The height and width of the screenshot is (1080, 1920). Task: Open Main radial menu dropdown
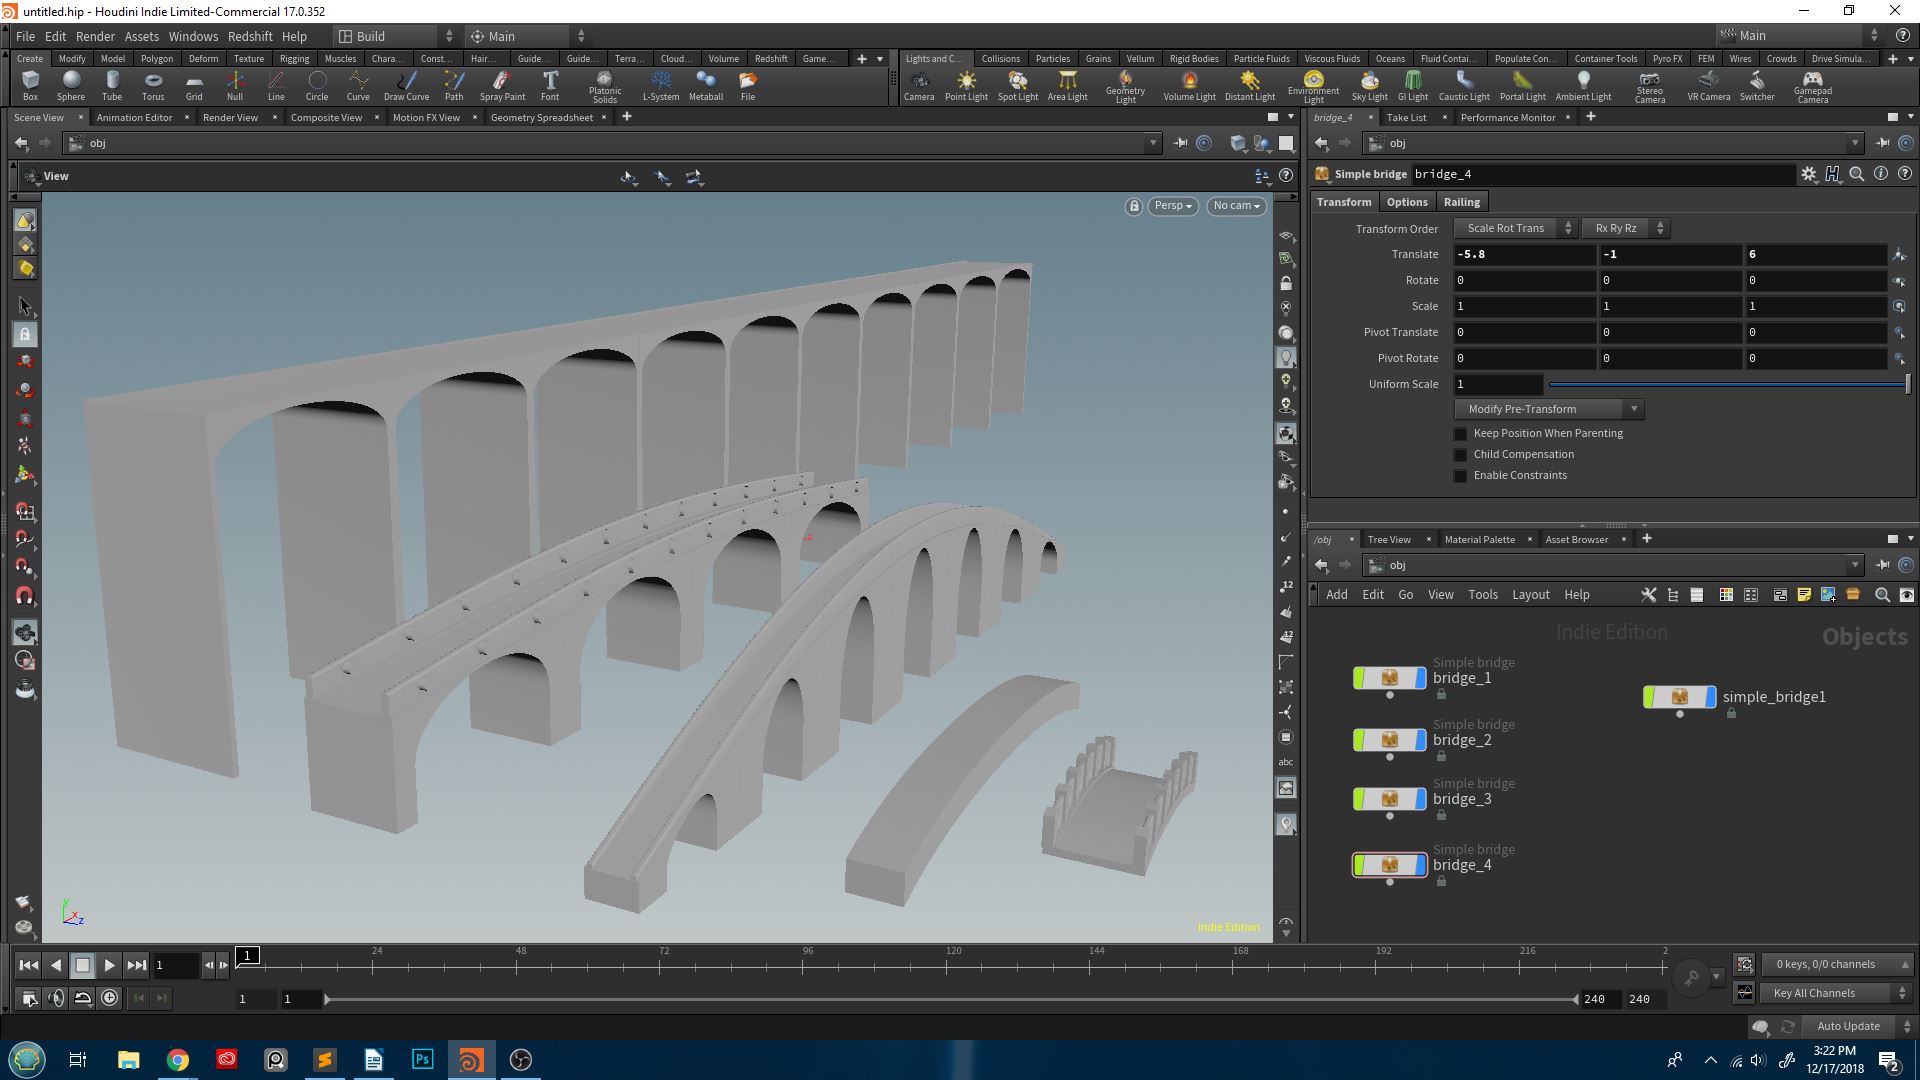click(x=528, y=36)
